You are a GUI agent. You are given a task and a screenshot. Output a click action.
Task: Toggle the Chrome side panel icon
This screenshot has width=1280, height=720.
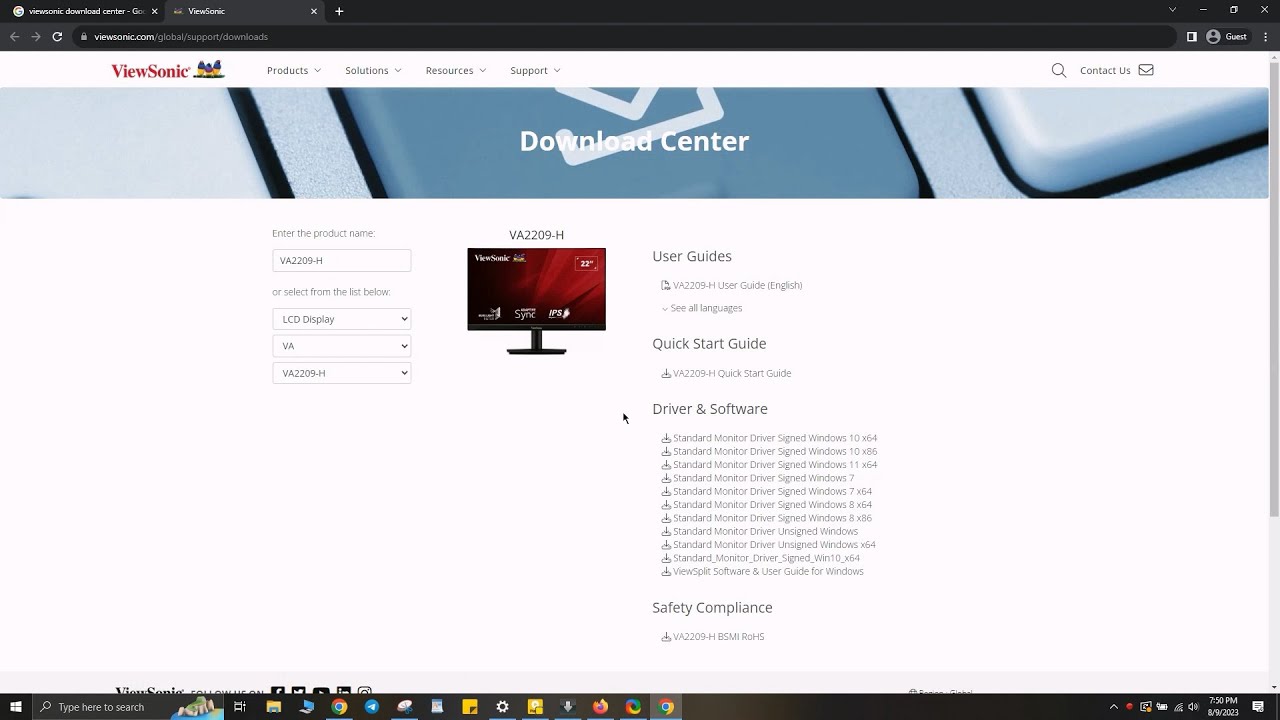1191,37
